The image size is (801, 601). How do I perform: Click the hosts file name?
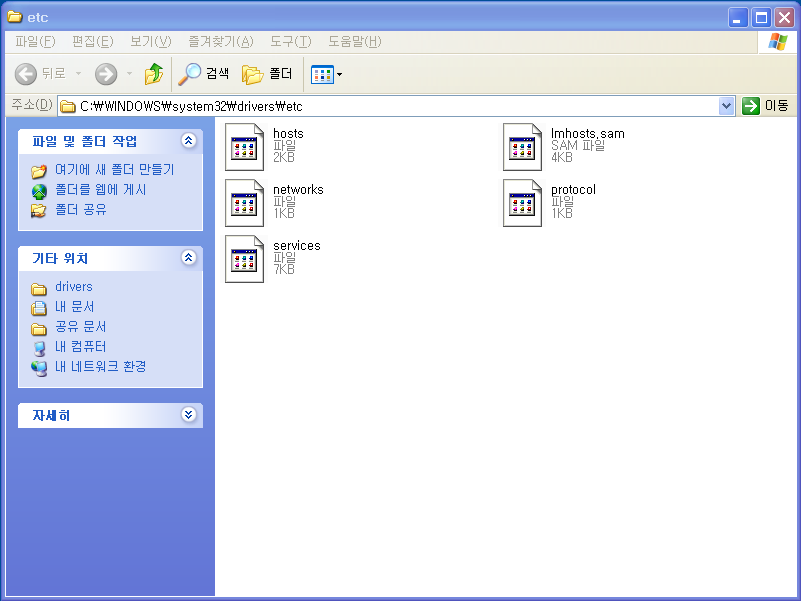coord(288,133)
